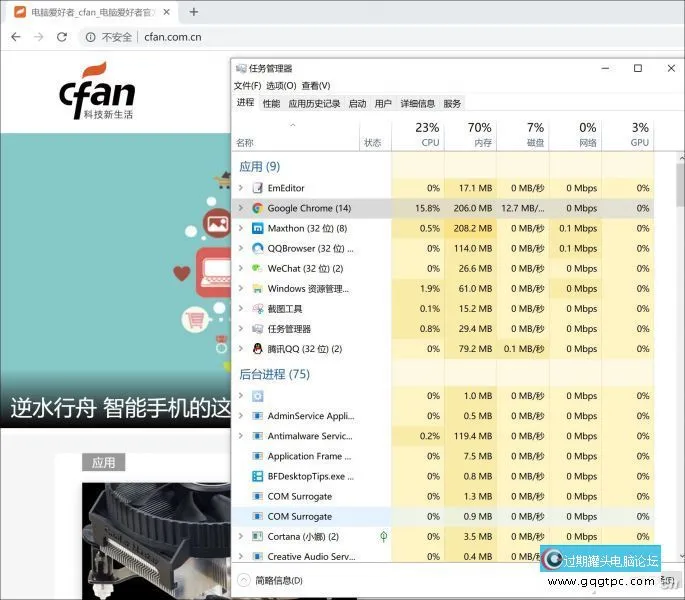685x600 pixels.
Task: Click the AdminService Application icon
Action: 258,416
